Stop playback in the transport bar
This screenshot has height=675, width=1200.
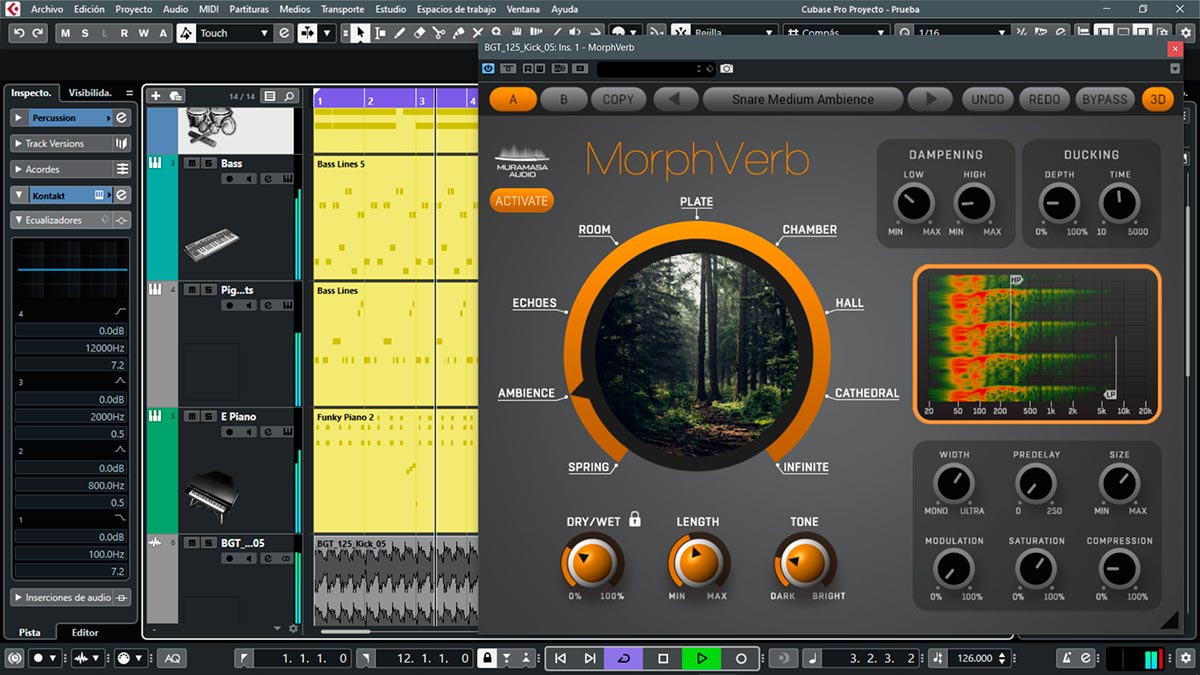tap(663, 658)
